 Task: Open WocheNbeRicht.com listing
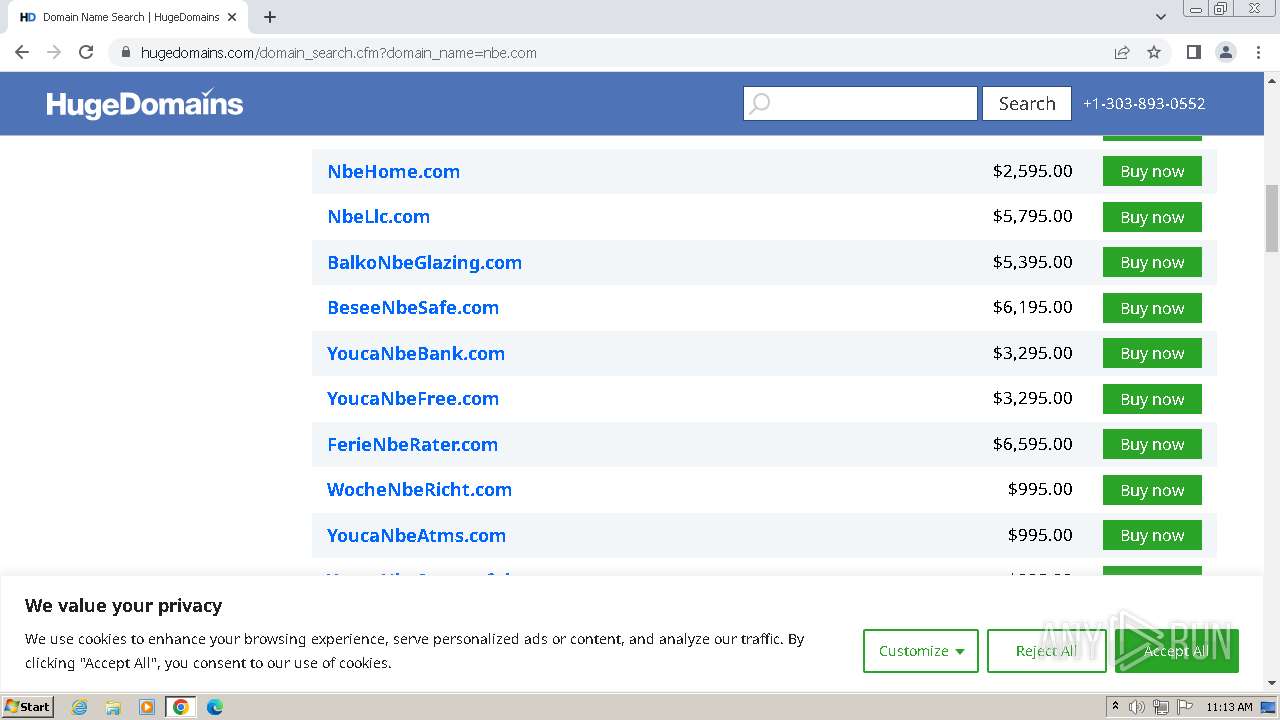pyautogui.click(x=419, y=489)
